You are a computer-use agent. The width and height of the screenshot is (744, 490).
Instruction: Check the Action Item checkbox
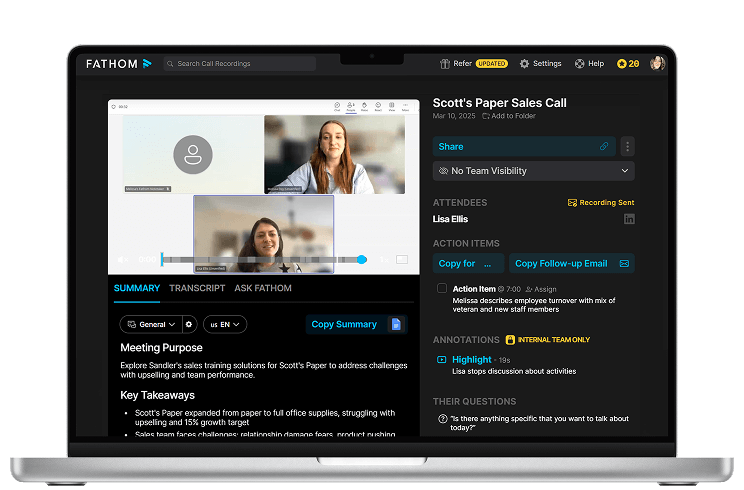(x=442, y=289)
